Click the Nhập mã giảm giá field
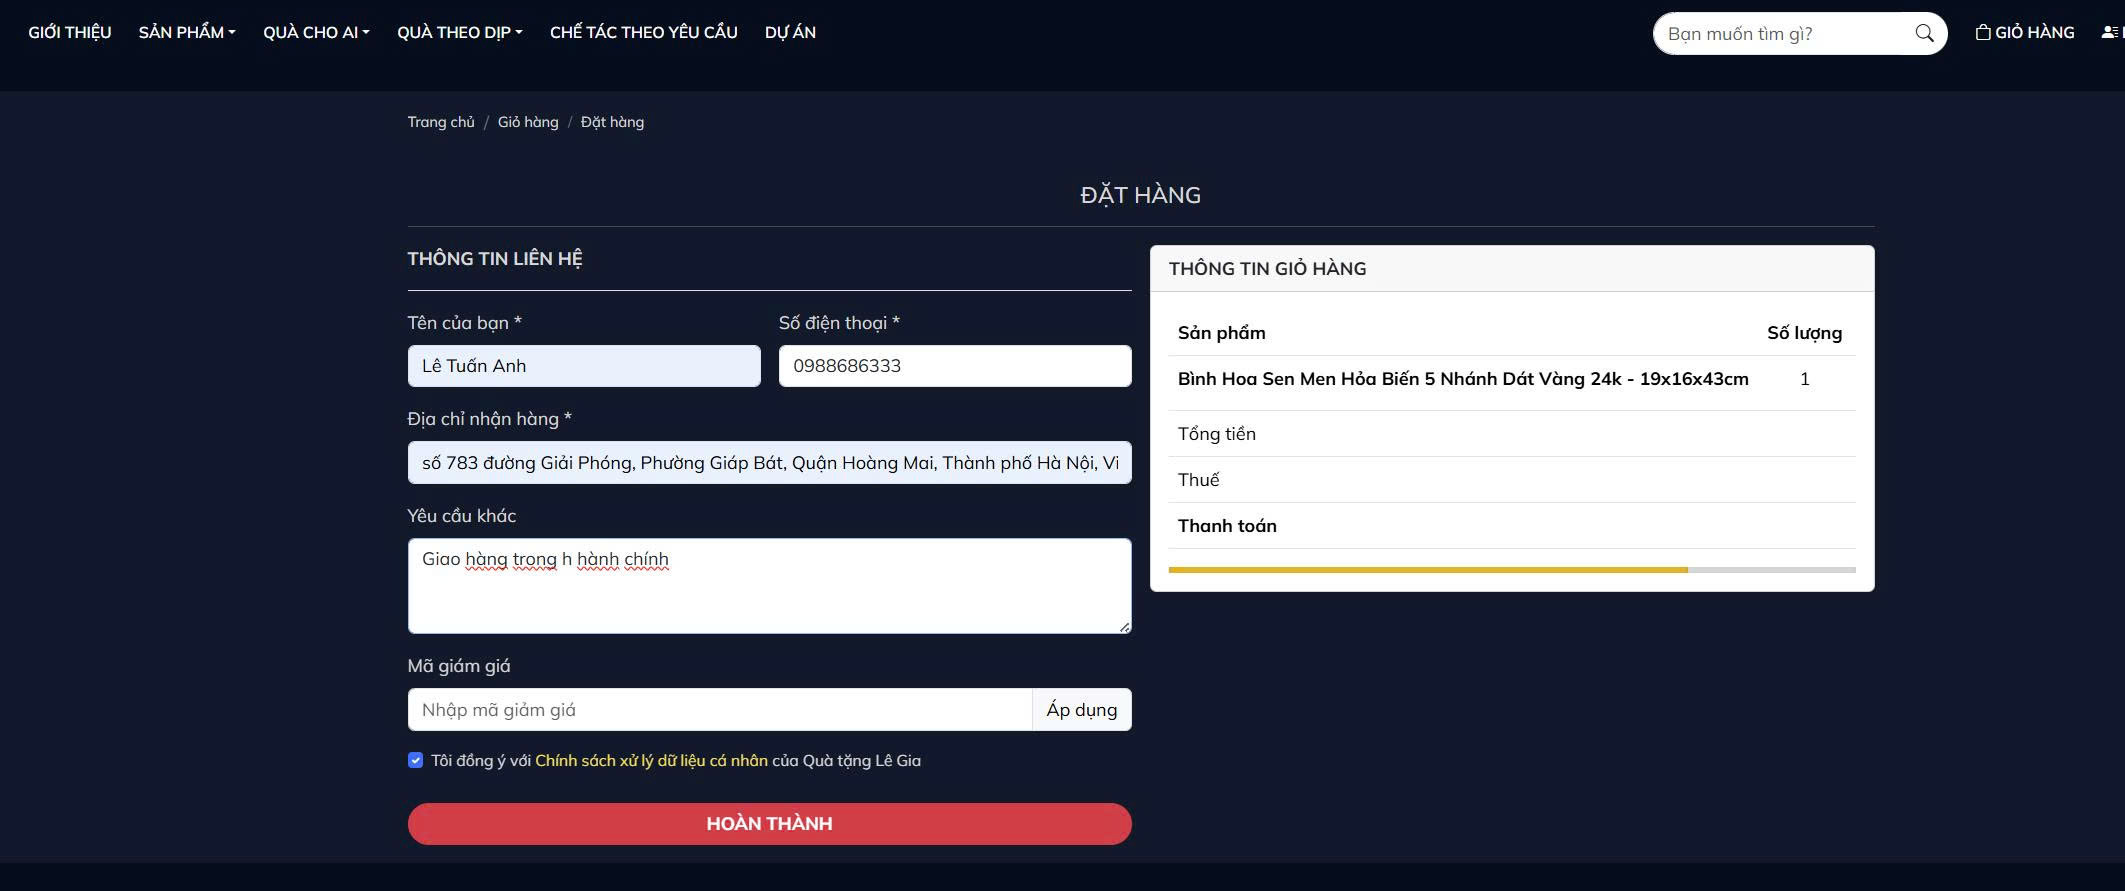The image size is (2125, 891). click(720, 709)
